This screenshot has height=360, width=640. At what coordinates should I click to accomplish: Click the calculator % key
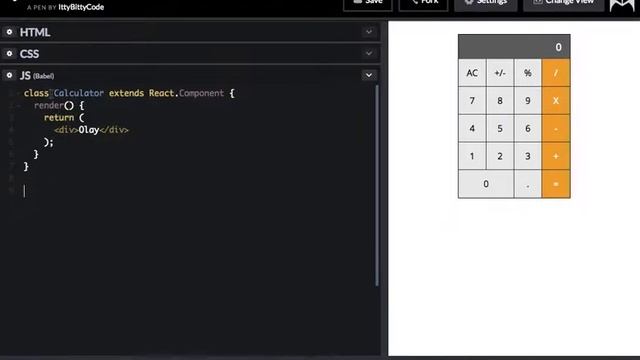point(528,73)
